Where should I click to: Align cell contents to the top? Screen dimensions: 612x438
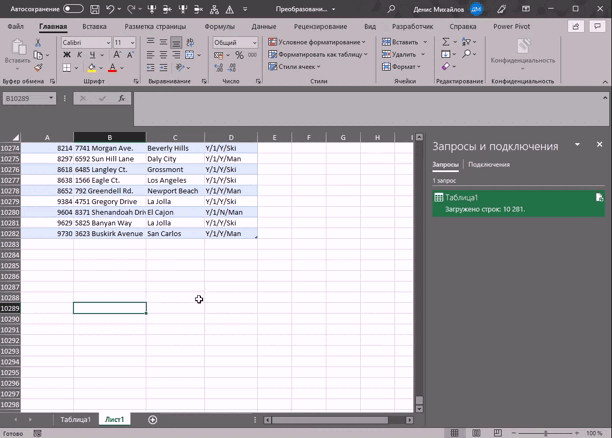coord(150,41)
